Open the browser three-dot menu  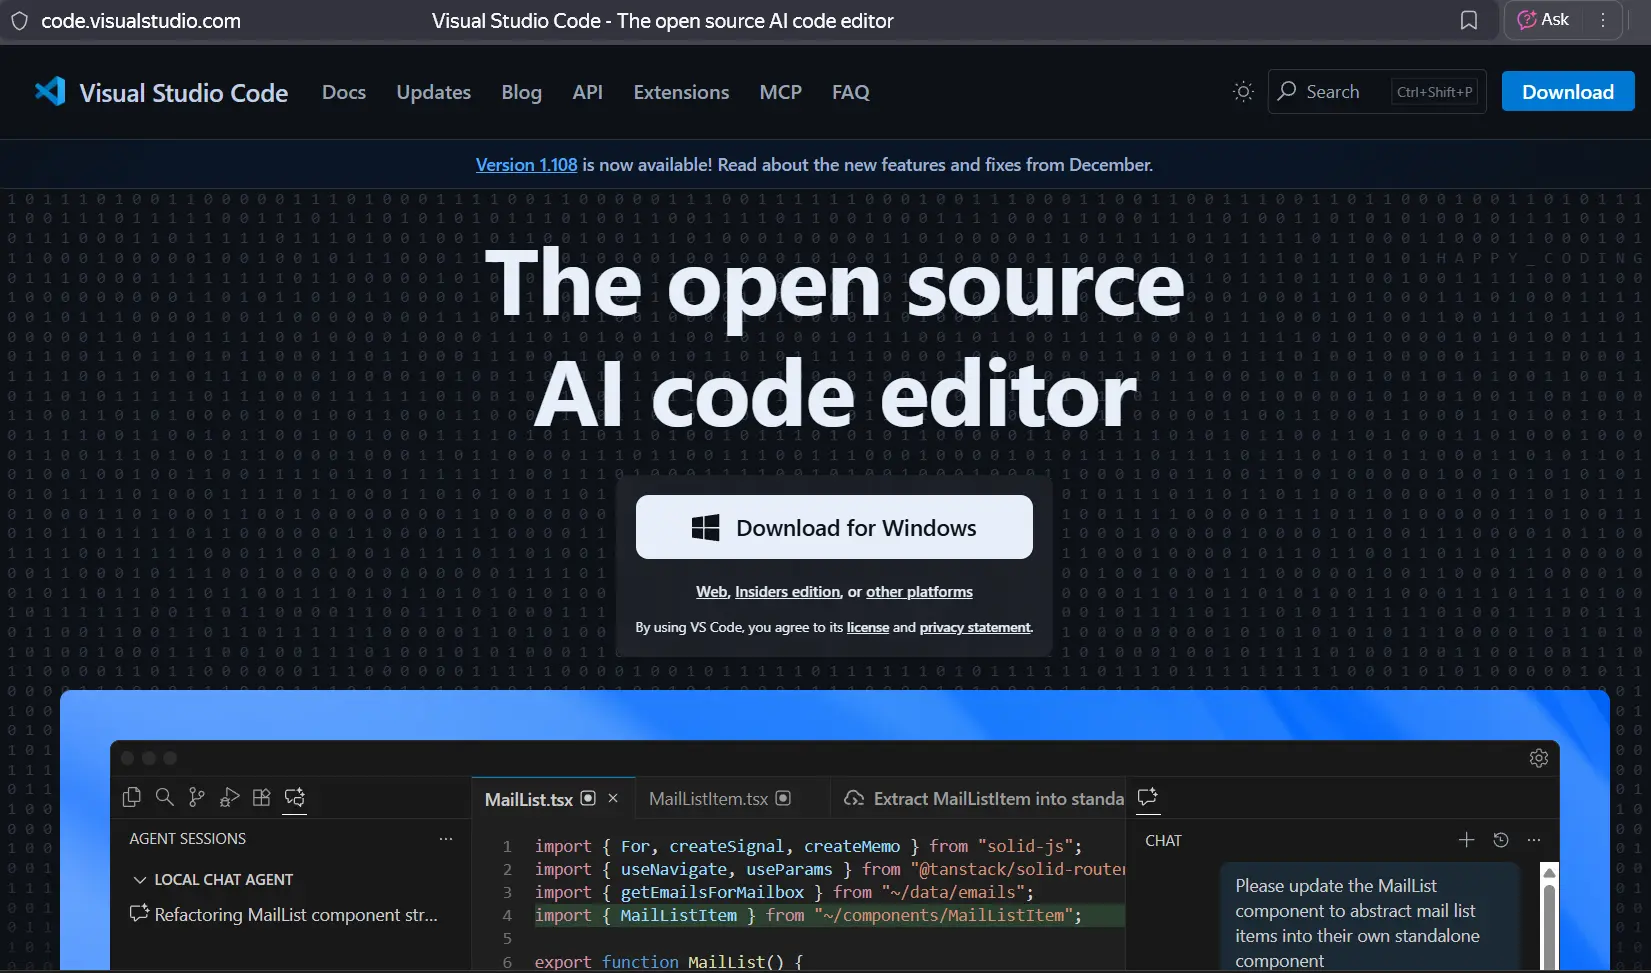click(1603, 20)
